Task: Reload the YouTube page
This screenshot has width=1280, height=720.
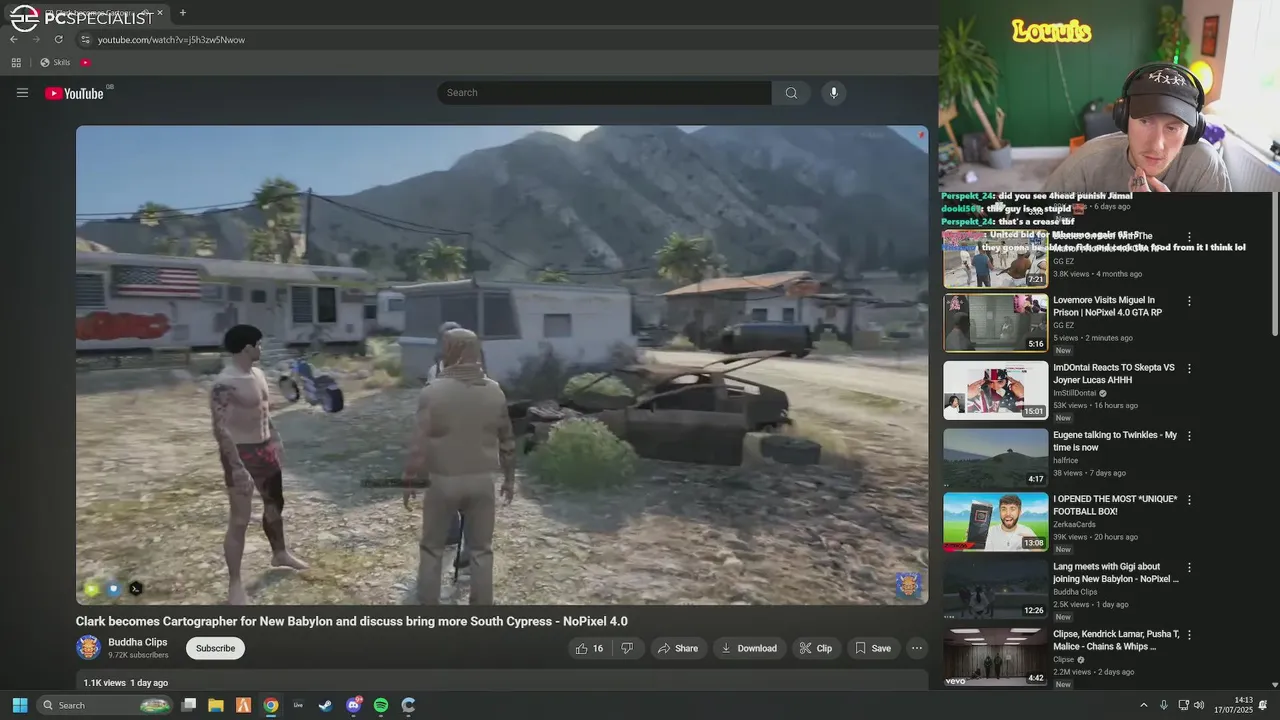Action: pos(58,39)
